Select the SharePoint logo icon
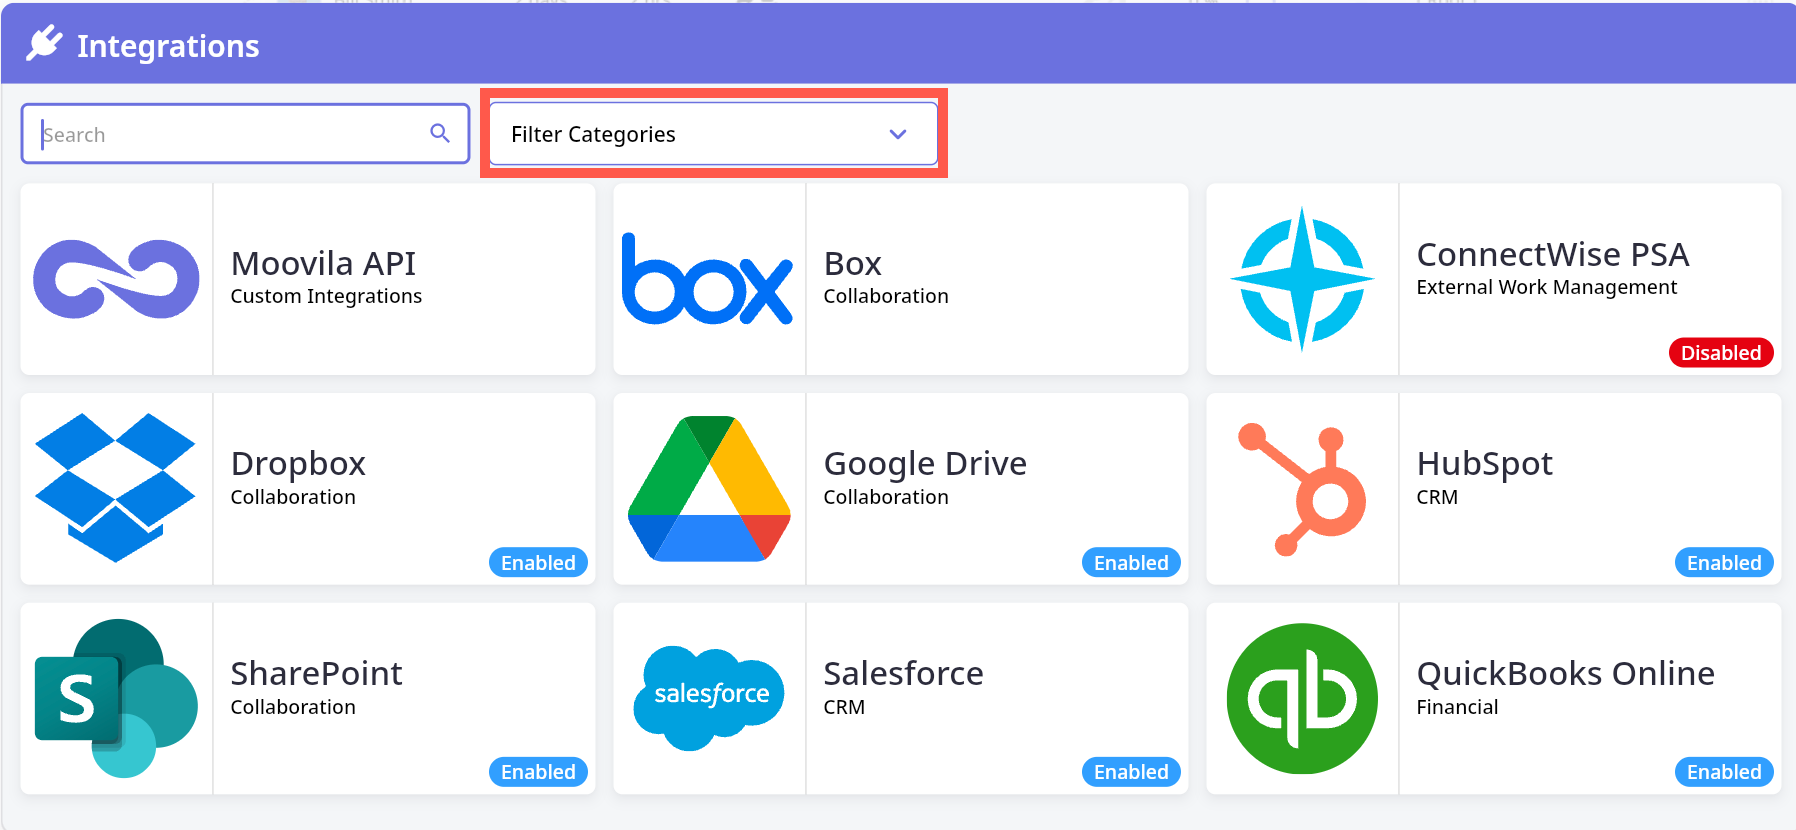This screenshot has height=830, width=1796. 116,698
